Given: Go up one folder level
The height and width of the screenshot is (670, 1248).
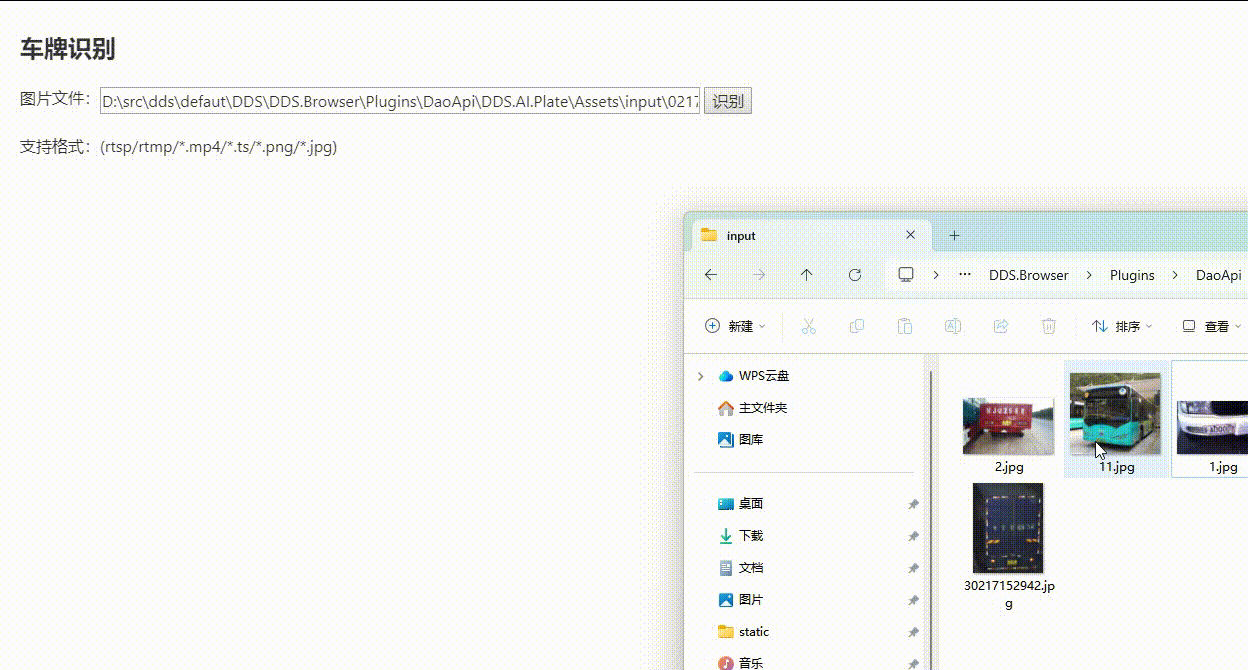Looking at the screenshot, I should pos(807,275).
